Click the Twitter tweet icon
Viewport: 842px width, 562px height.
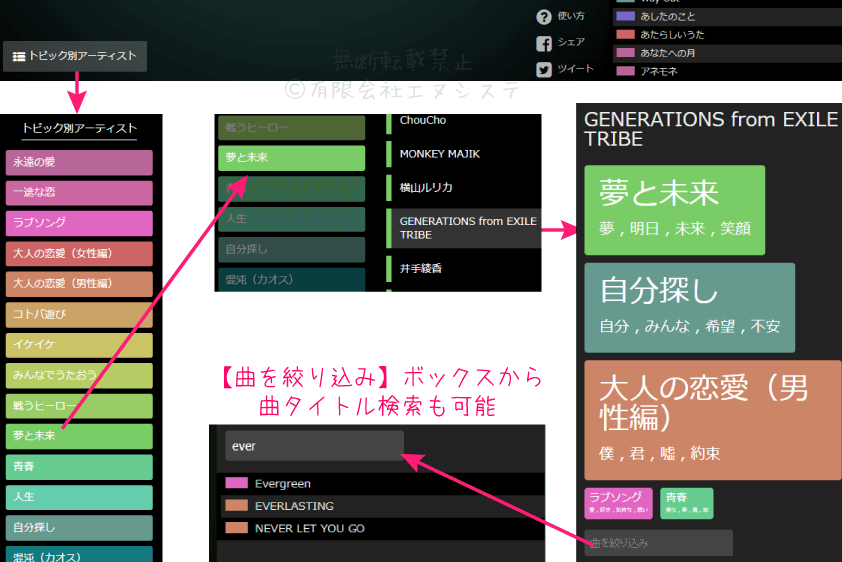click(x=543, y=70)
